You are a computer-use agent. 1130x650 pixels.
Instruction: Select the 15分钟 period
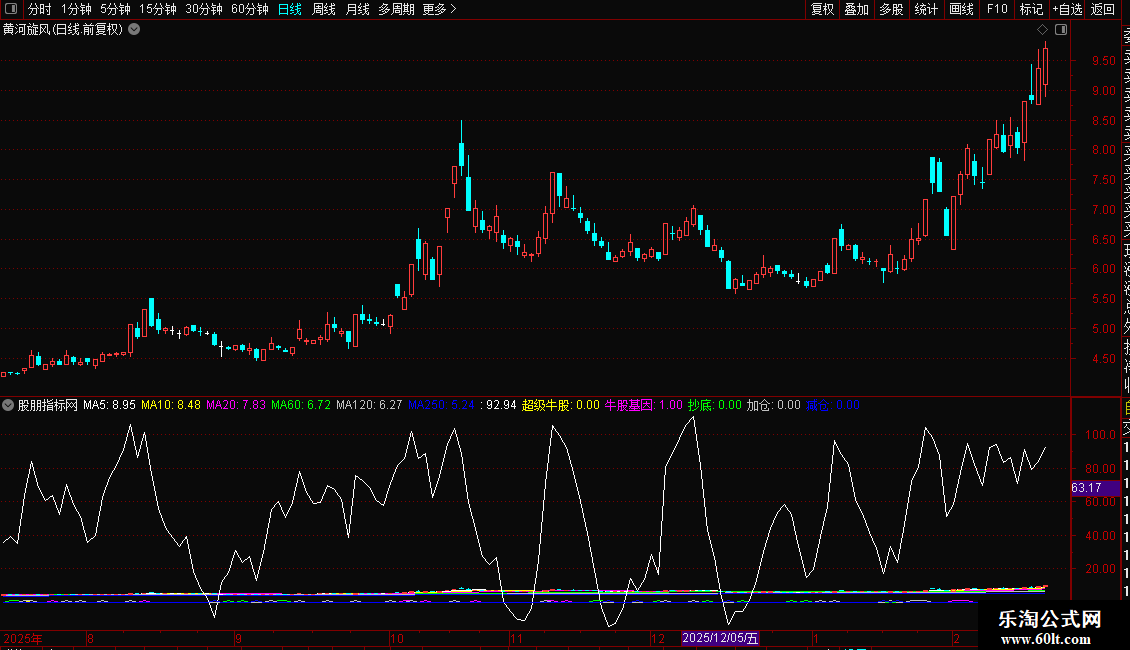(158, 9)
